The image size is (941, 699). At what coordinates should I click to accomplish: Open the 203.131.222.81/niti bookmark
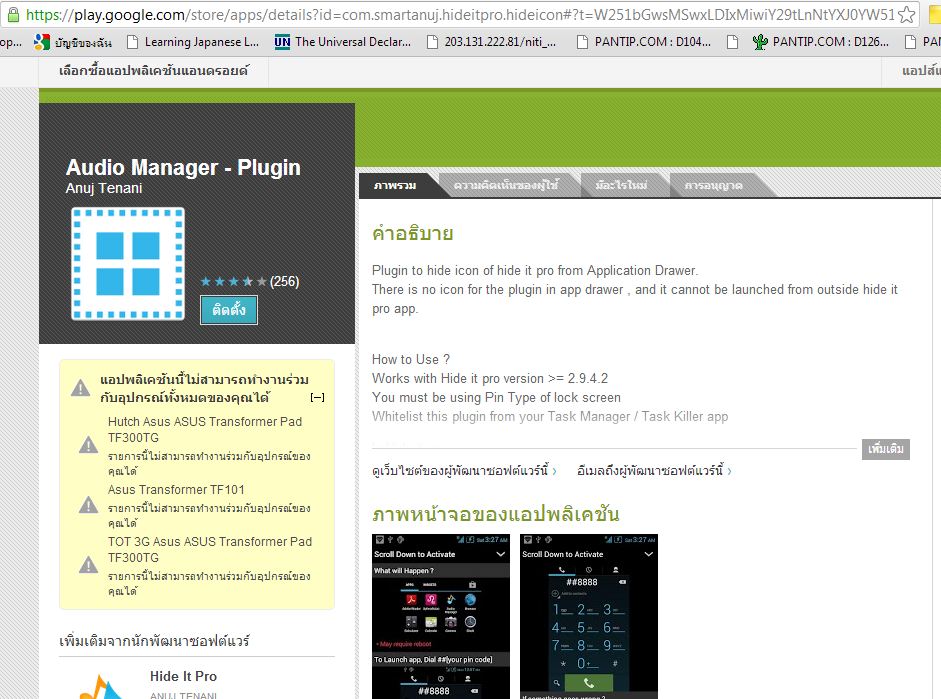coord(492,42)
